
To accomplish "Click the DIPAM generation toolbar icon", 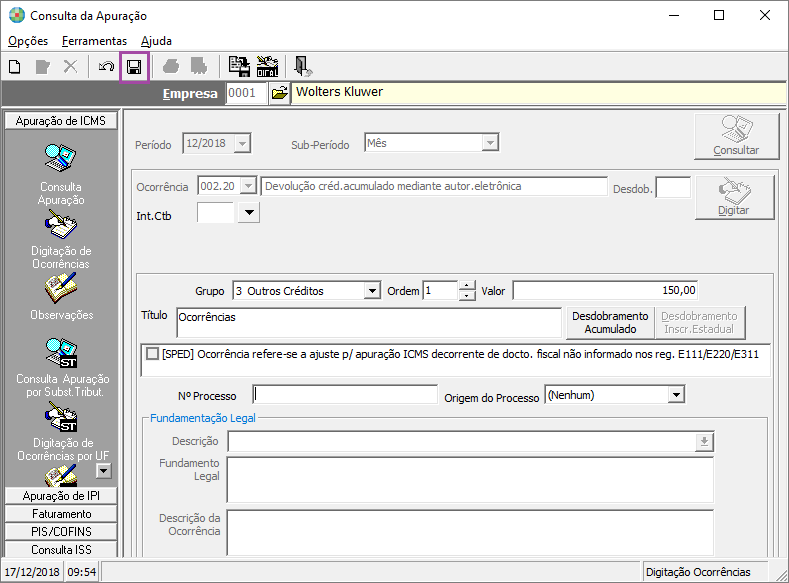I will [x=267, y=66].
